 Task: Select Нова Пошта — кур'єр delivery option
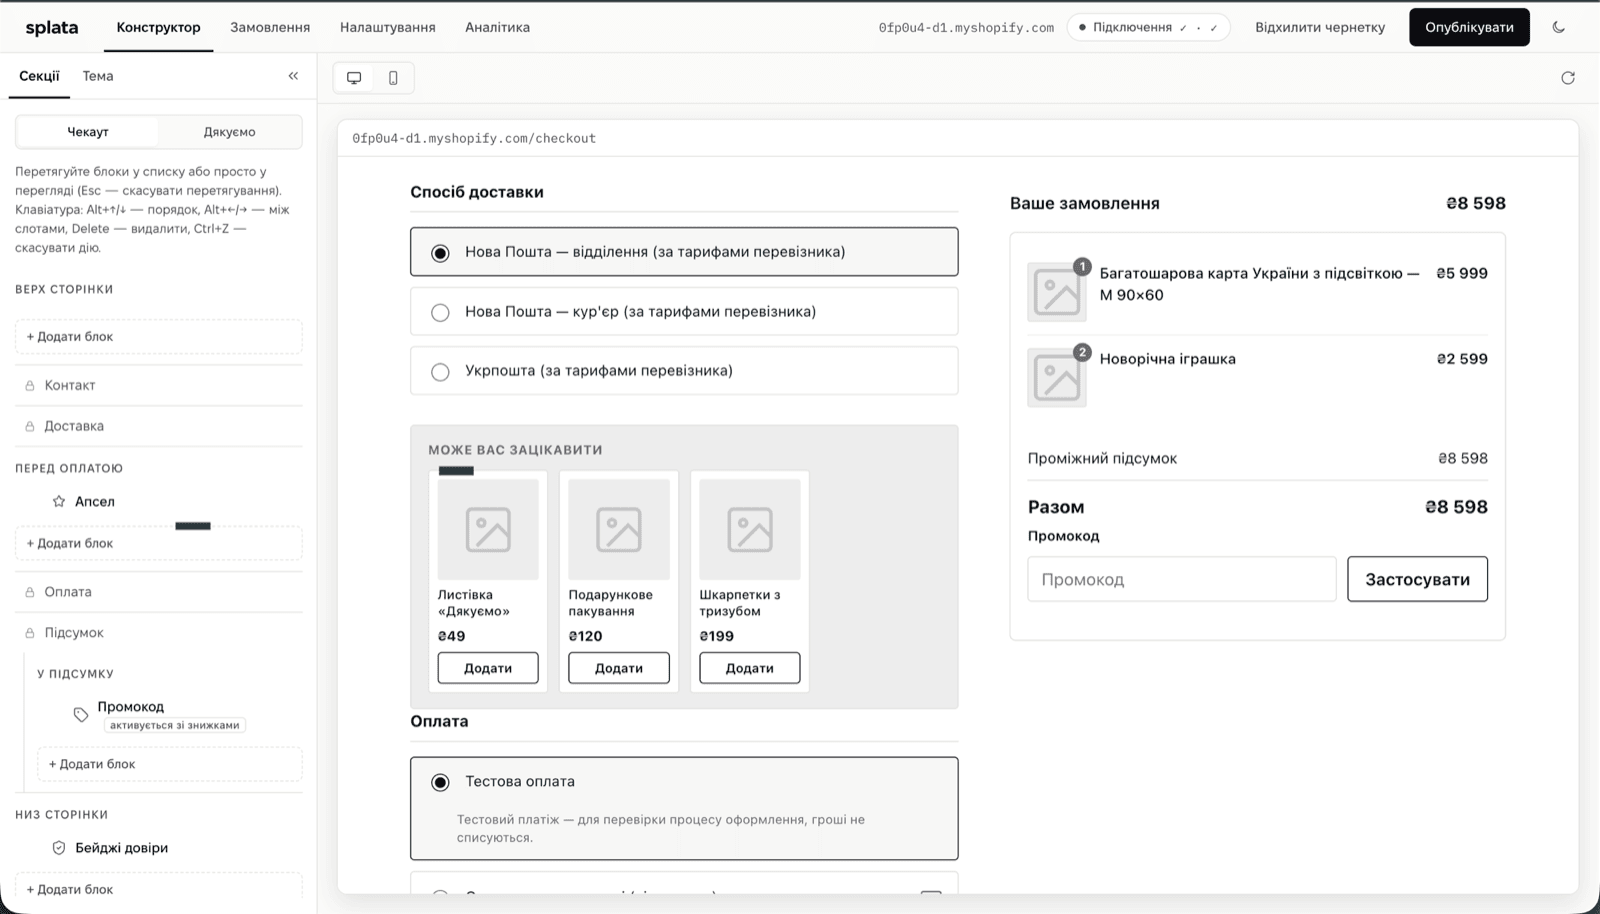(x=684, y=311)
